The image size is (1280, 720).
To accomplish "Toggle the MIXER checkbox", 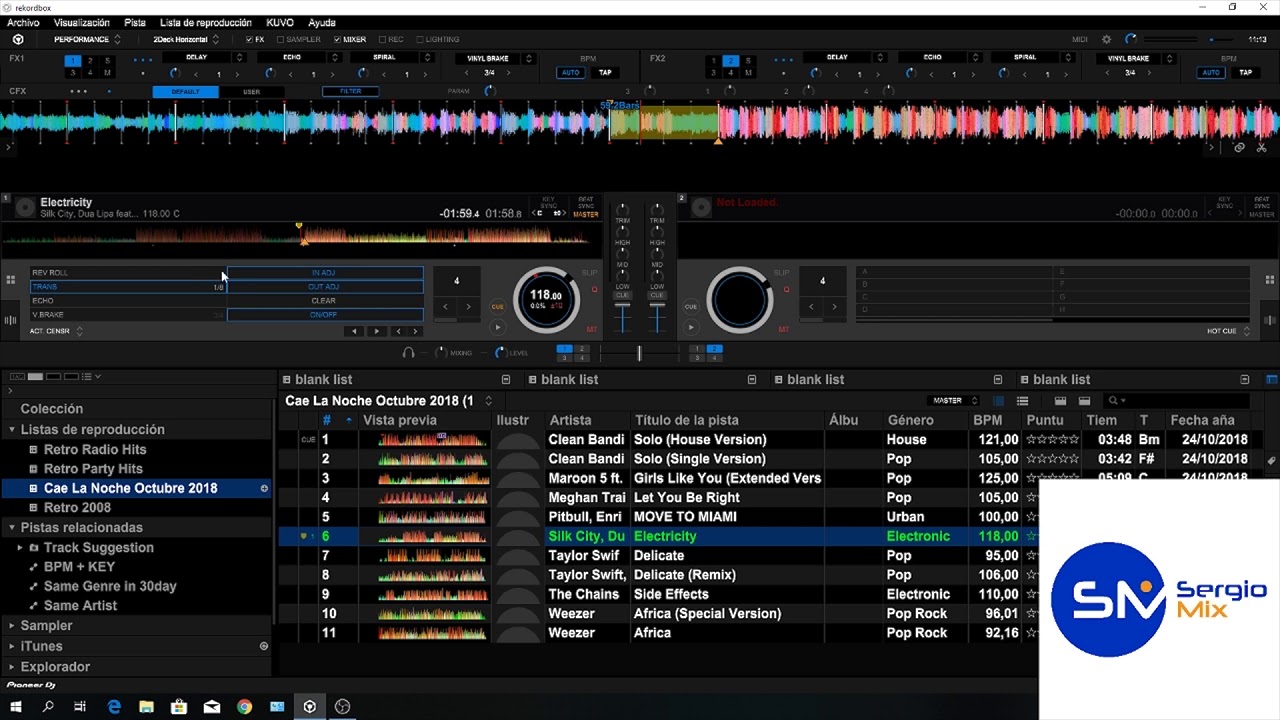I will pos(336,40).
